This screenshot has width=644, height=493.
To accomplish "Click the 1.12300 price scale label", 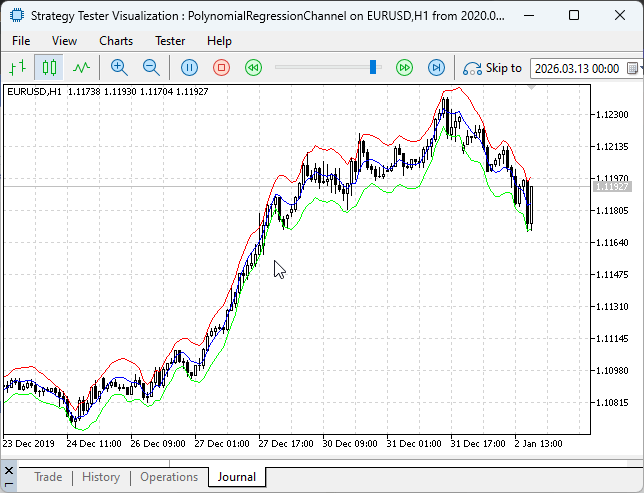I will pyautogui.click(x=612, y=115).
